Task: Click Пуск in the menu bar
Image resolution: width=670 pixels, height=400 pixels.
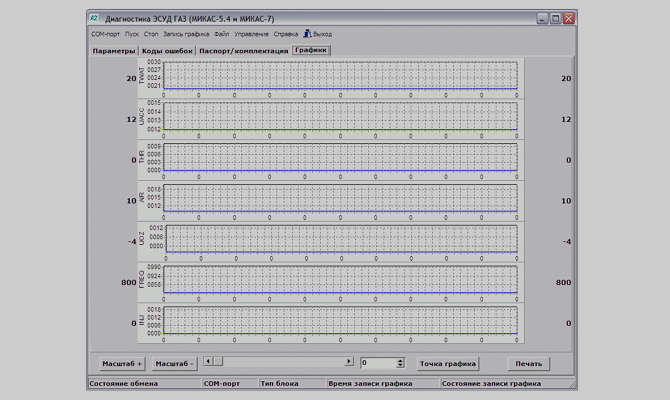Action: coord(132,34)
